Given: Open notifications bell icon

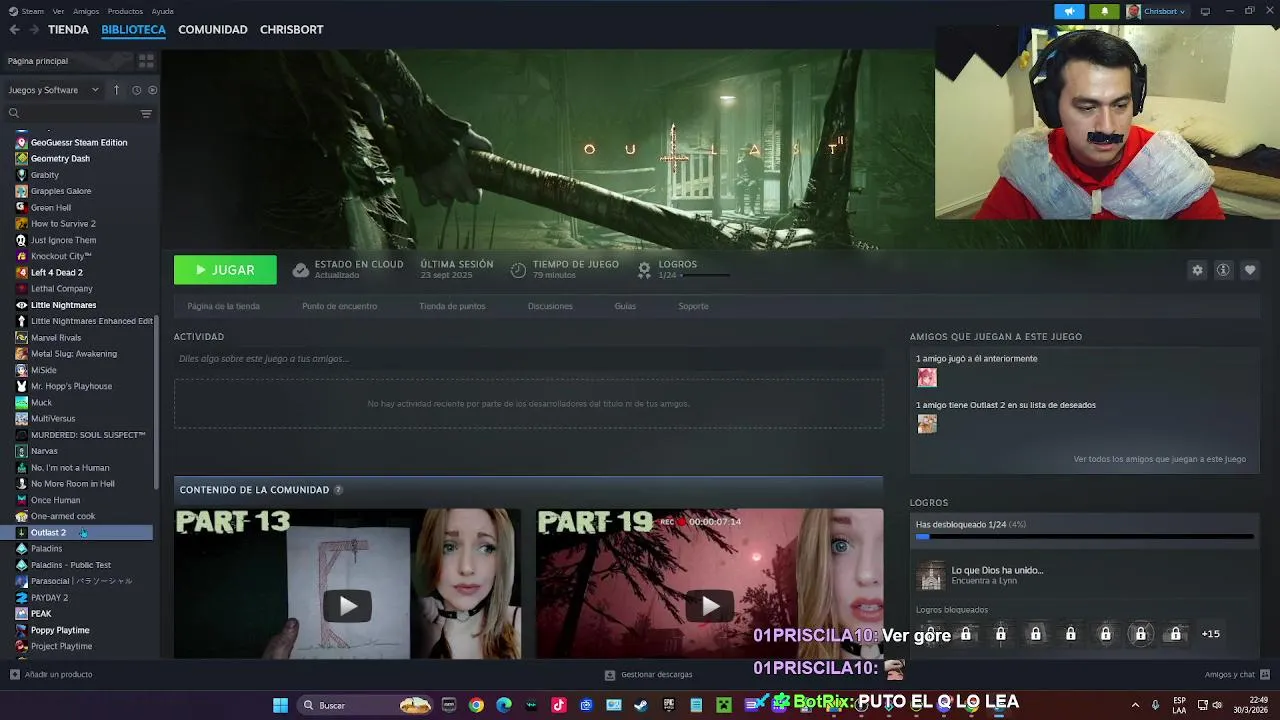Looking at the screenshot, I should coord(1104,11).
